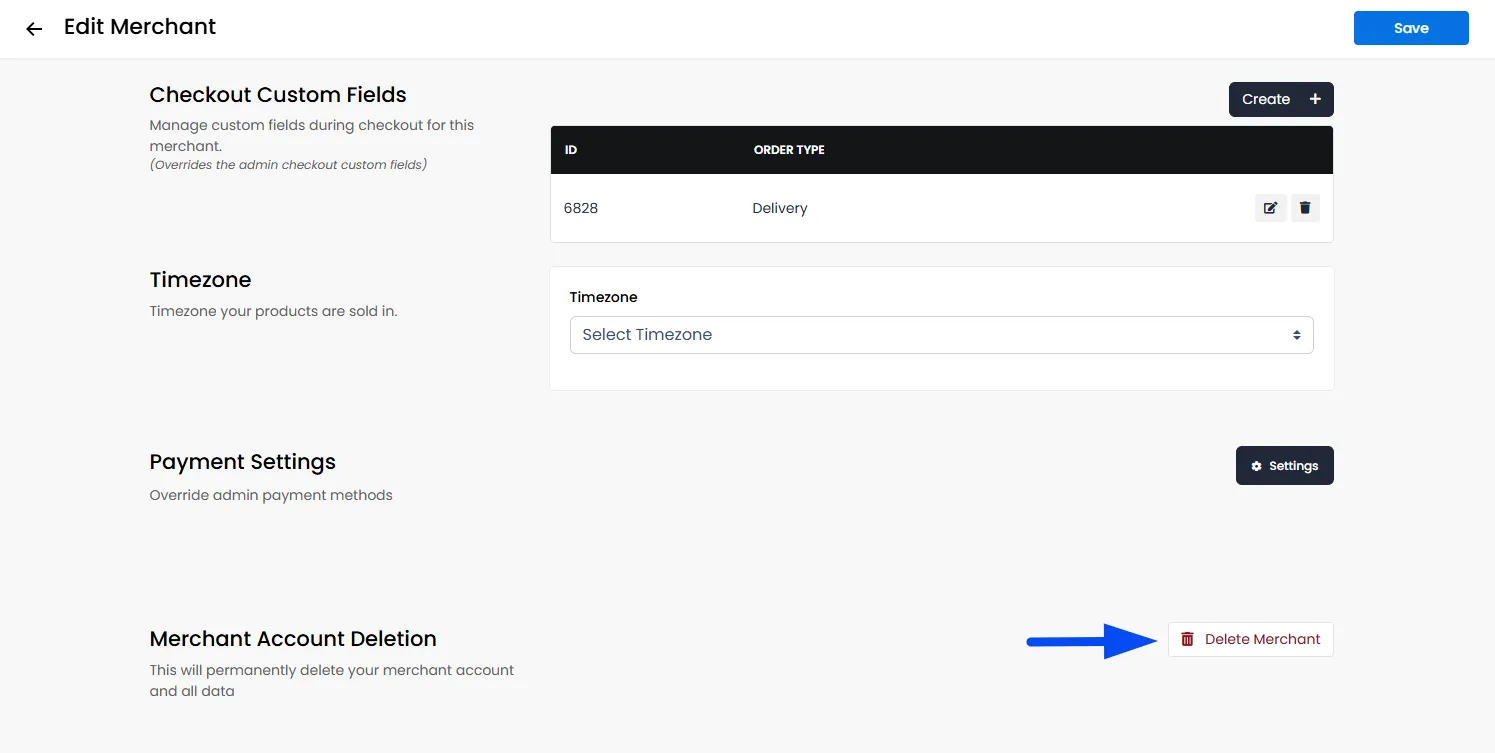The height and width of the screenshot is (753, 1495).
Task: Click the ID column header
Action: click(571, 150)
